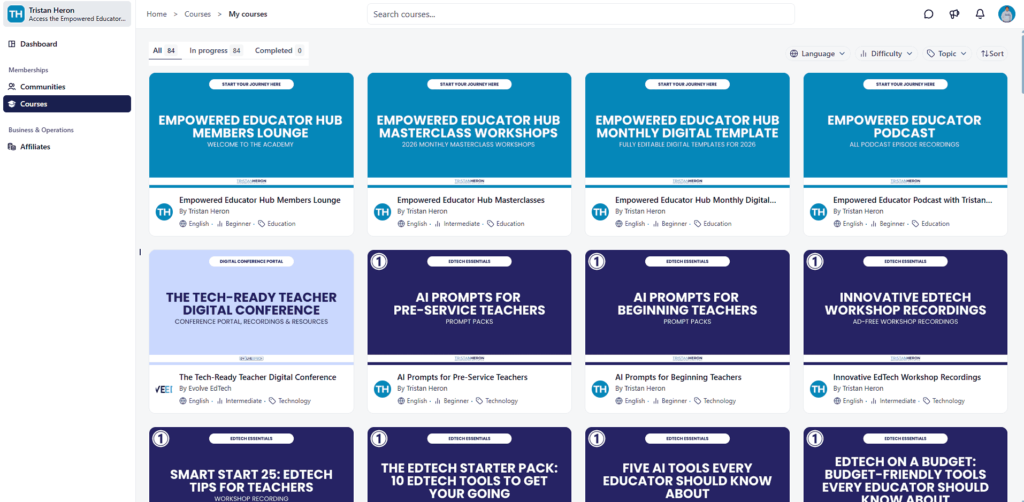1024x502 pixels.
Task: Switch to the Completed tab
Action: (x=279, y=51)
